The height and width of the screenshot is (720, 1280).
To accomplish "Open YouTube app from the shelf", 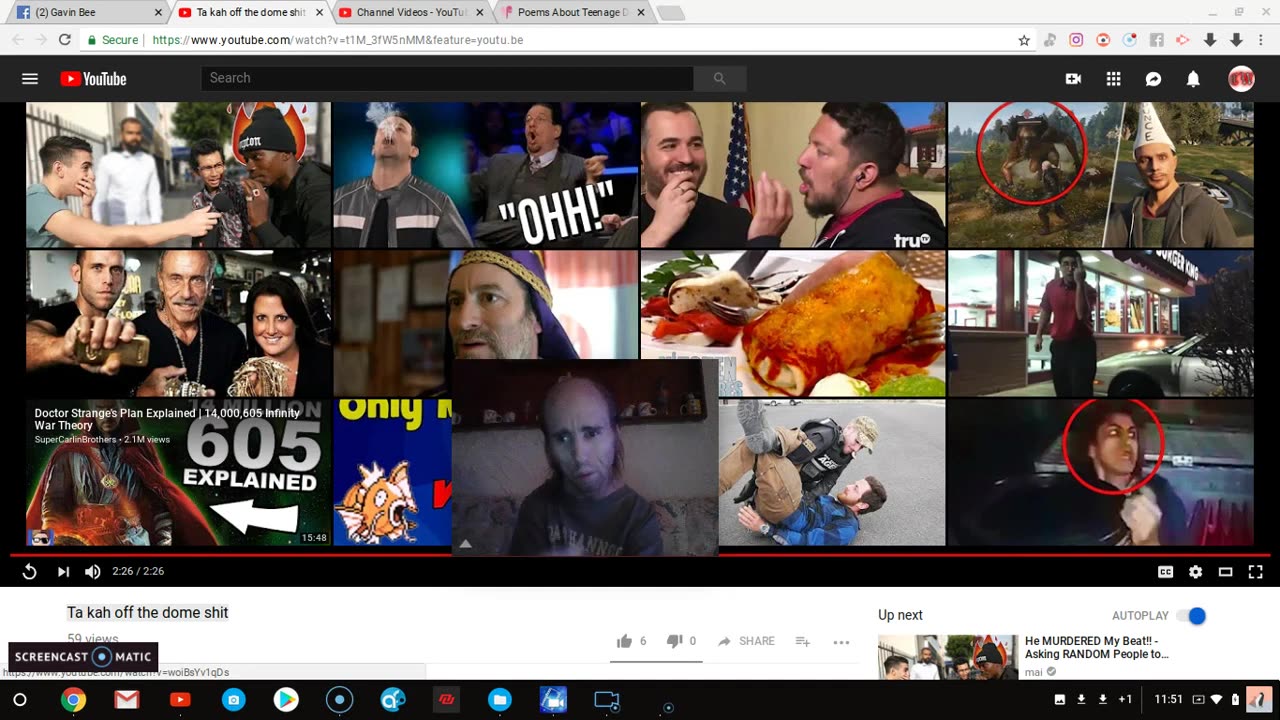I will tap(180, 700).
